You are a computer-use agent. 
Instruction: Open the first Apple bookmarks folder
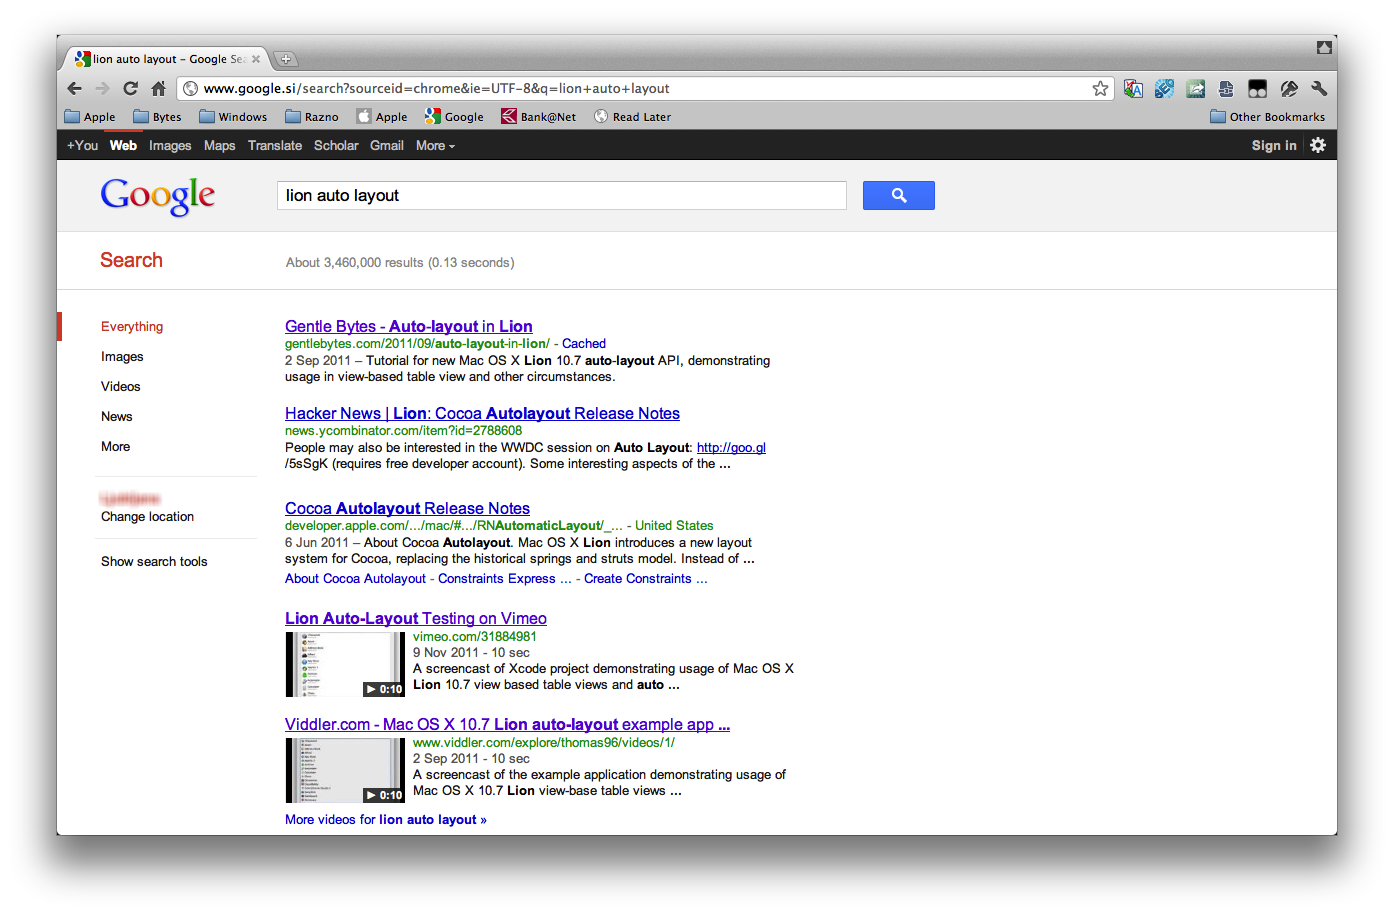90,117
